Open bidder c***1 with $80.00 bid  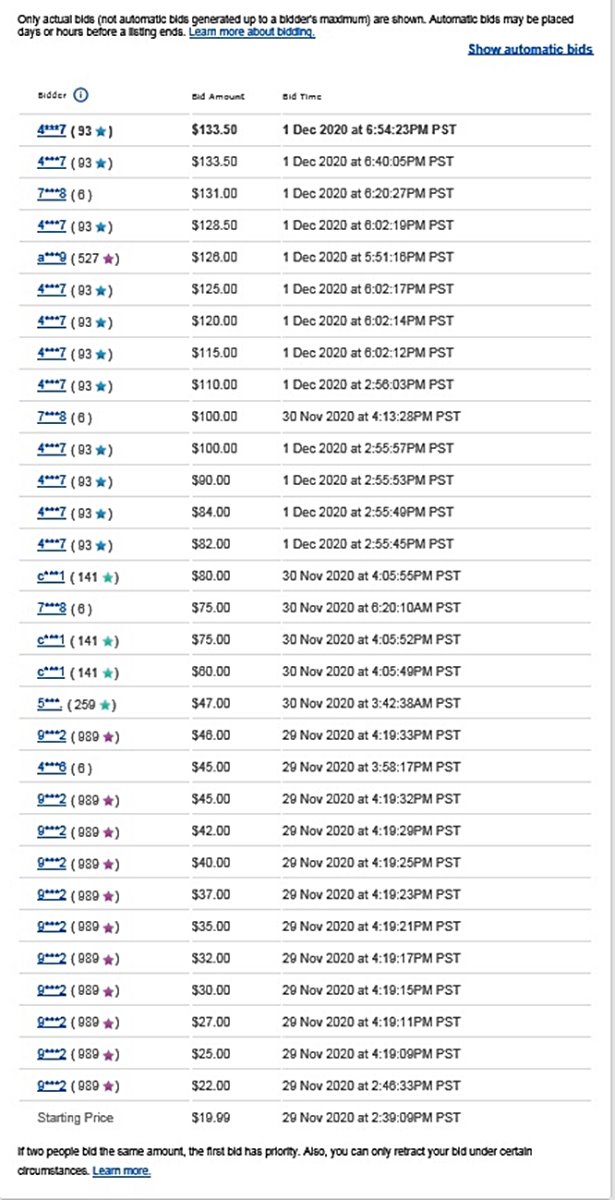click(x=50, y=576)
